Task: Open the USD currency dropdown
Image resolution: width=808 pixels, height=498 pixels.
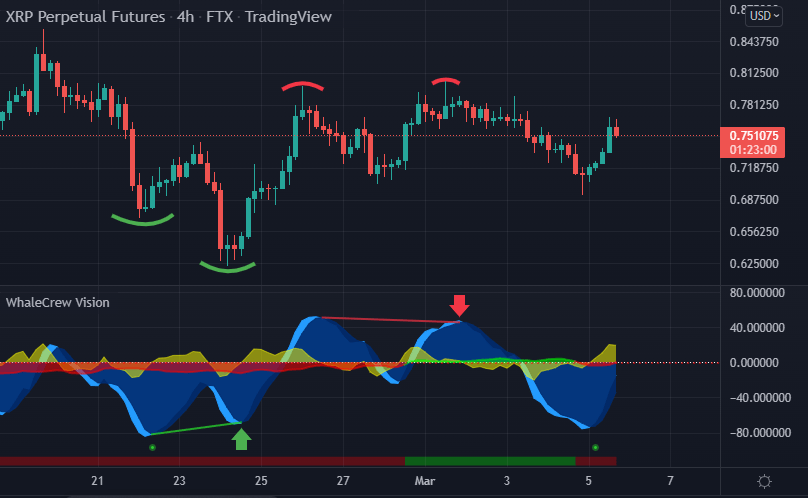Action: (x=765, y=15)
